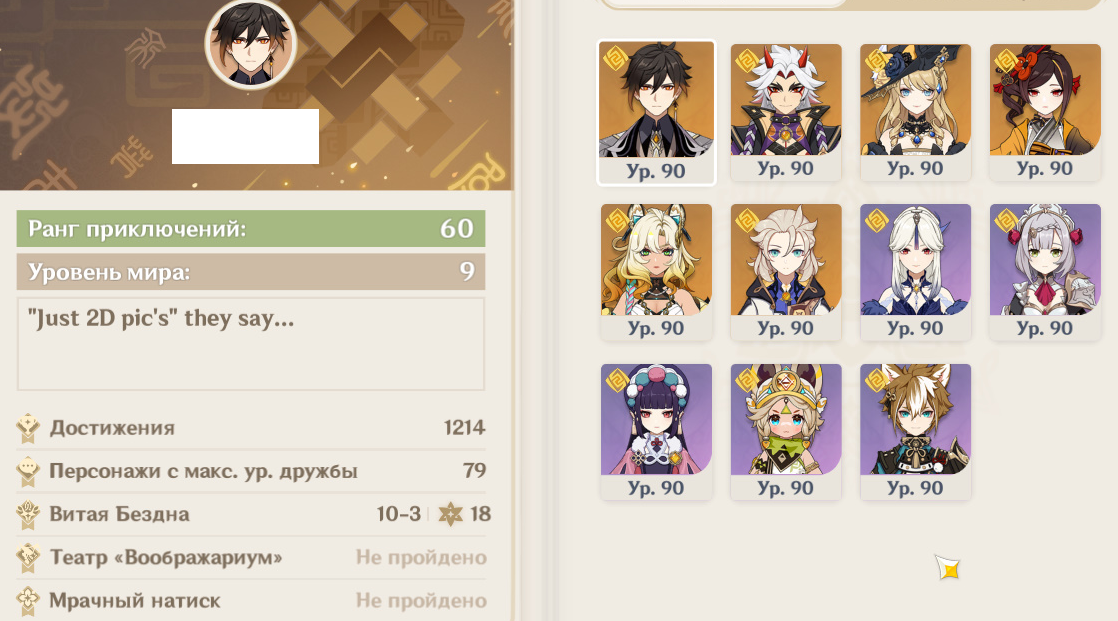This screenshot has height=621, width=1118.
Task: Choose the Ningguang character card
Action: (916, 272)
